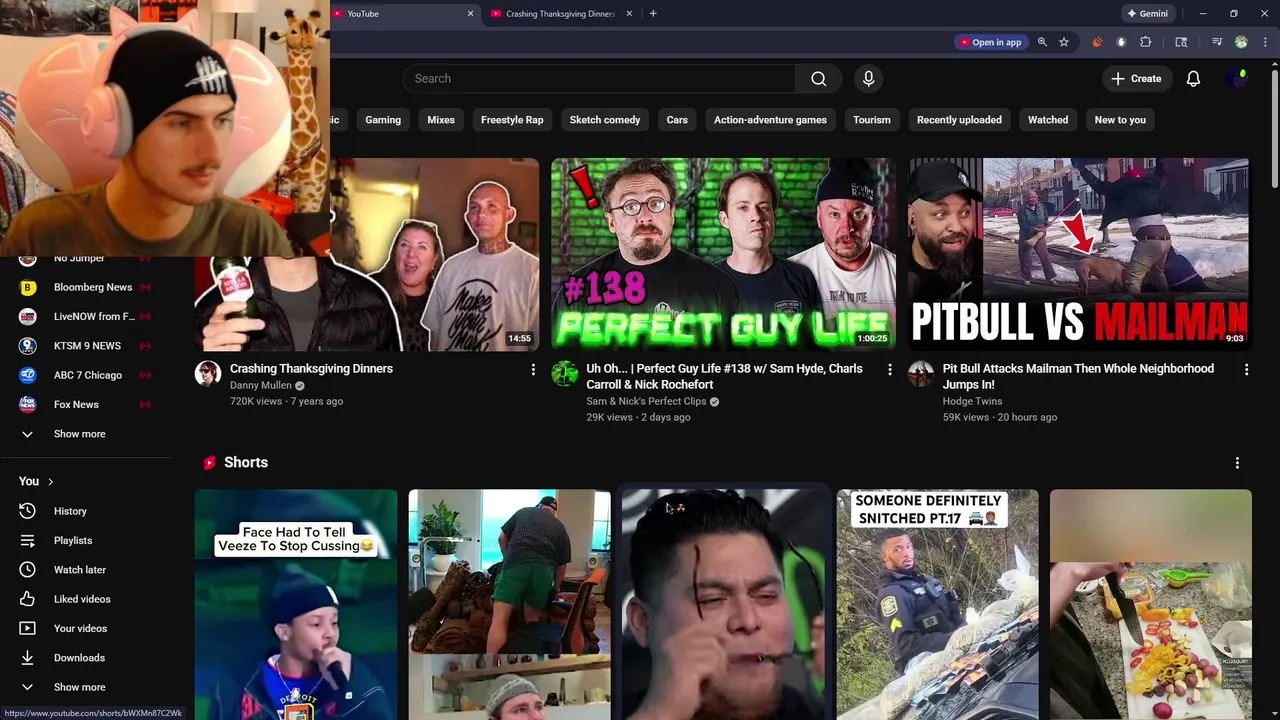Open Face Had To Tell Veeze short
This screenshot has height=720, width=1280.
click(296, 604)
